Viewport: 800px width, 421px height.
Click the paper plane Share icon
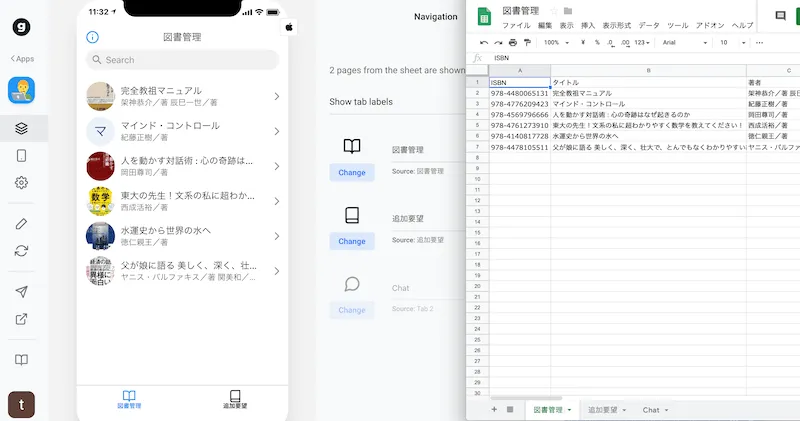click(x=21, y=291)
